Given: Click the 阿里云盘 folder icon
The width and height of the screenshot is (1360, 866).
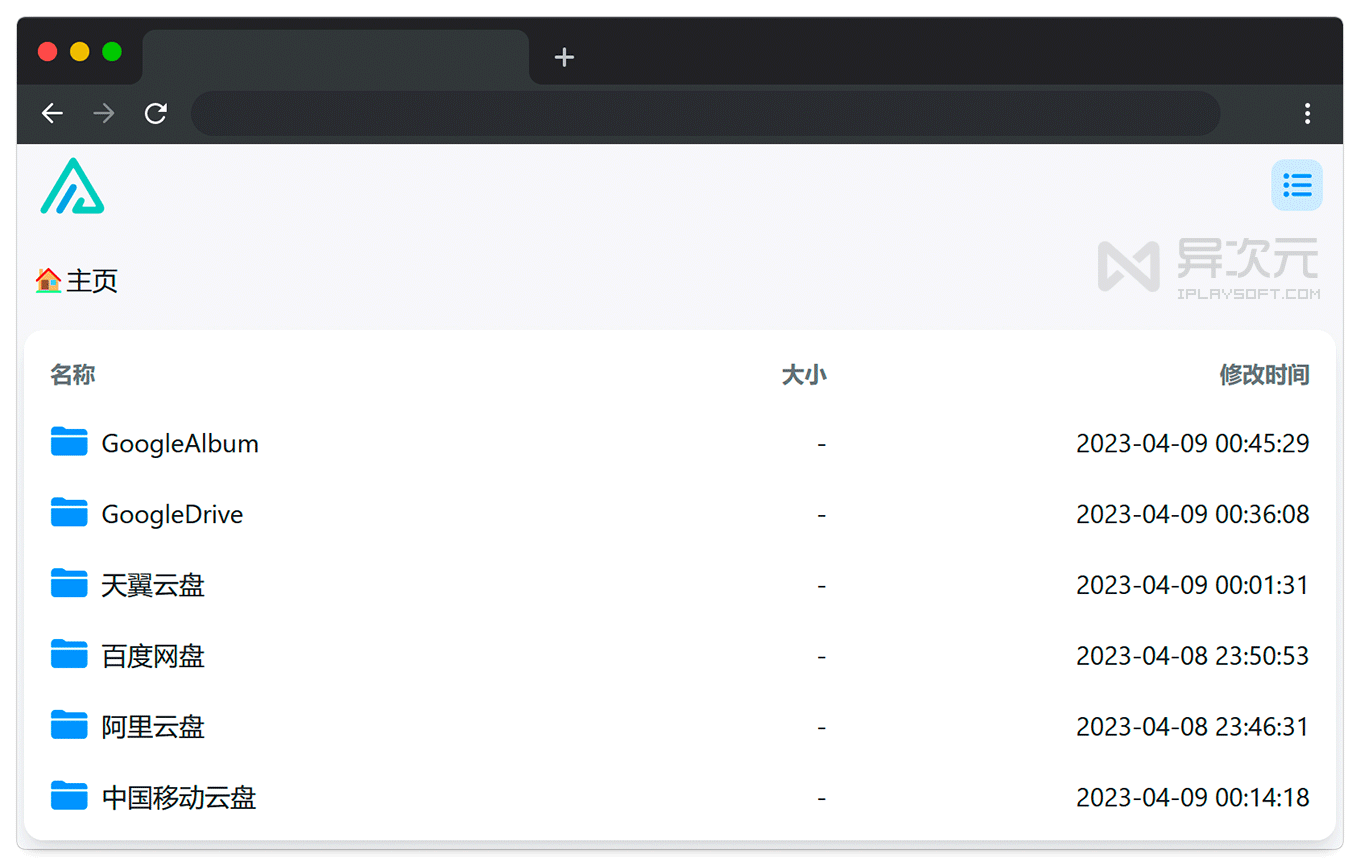Looking at the screenshot, I should (69, 726).
